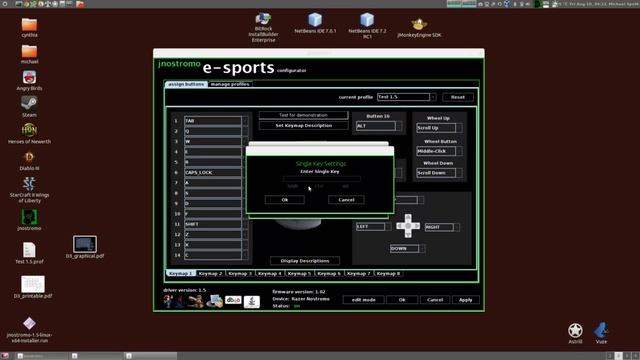Click the edit mode button

(x=364, y=300)
